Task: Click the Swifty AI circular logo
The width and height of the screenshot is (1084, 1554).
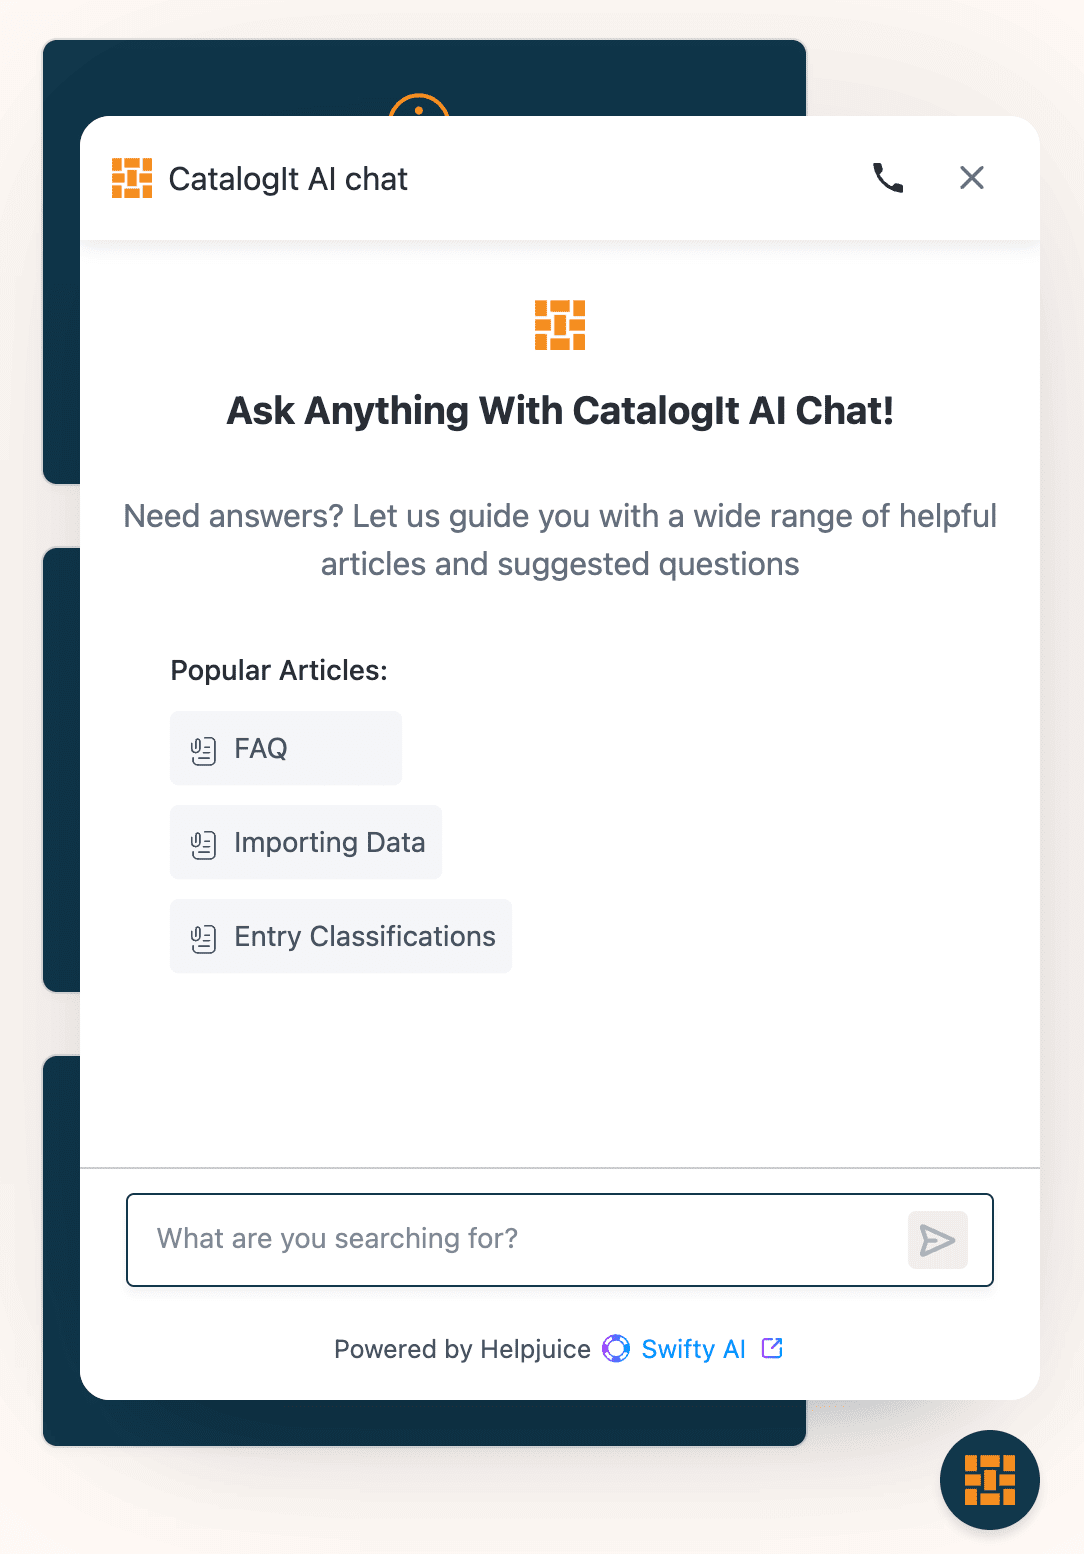Action: (616, 1349)
